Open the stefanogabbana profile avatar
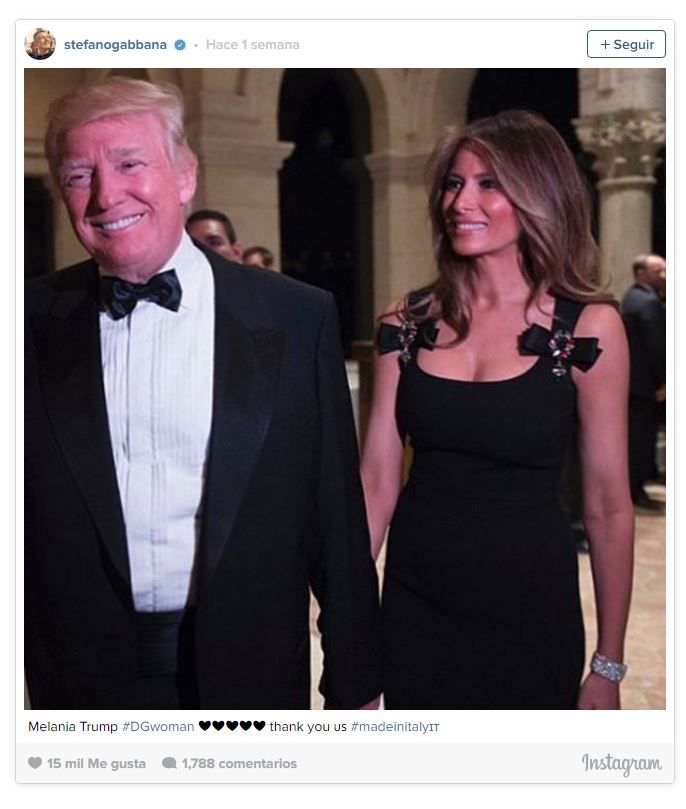The image size is (686, 809). 40,44
